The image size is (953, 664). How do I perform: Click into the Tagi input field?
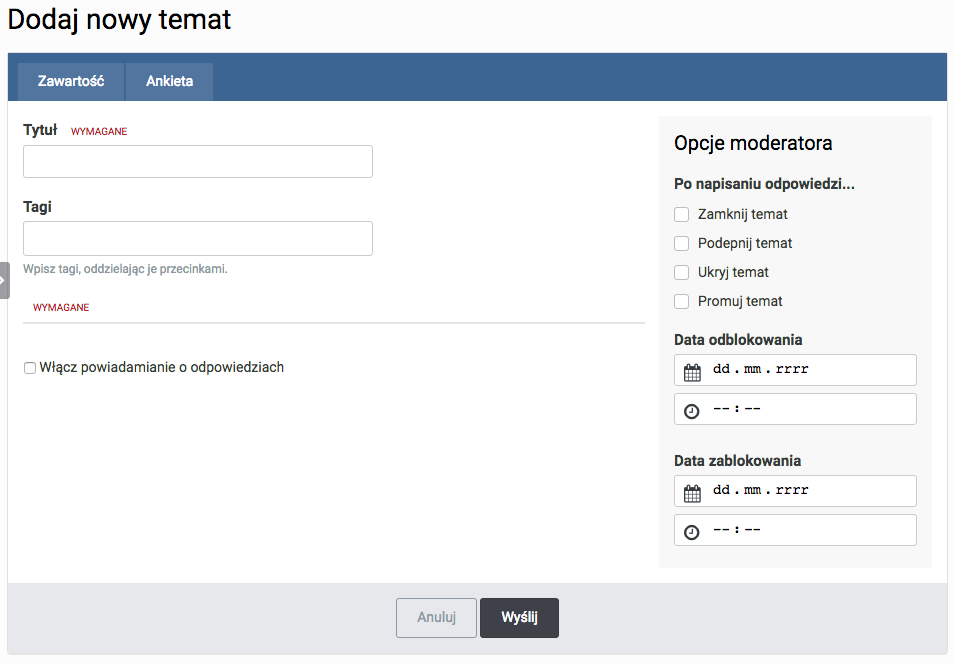coord(198,238)
